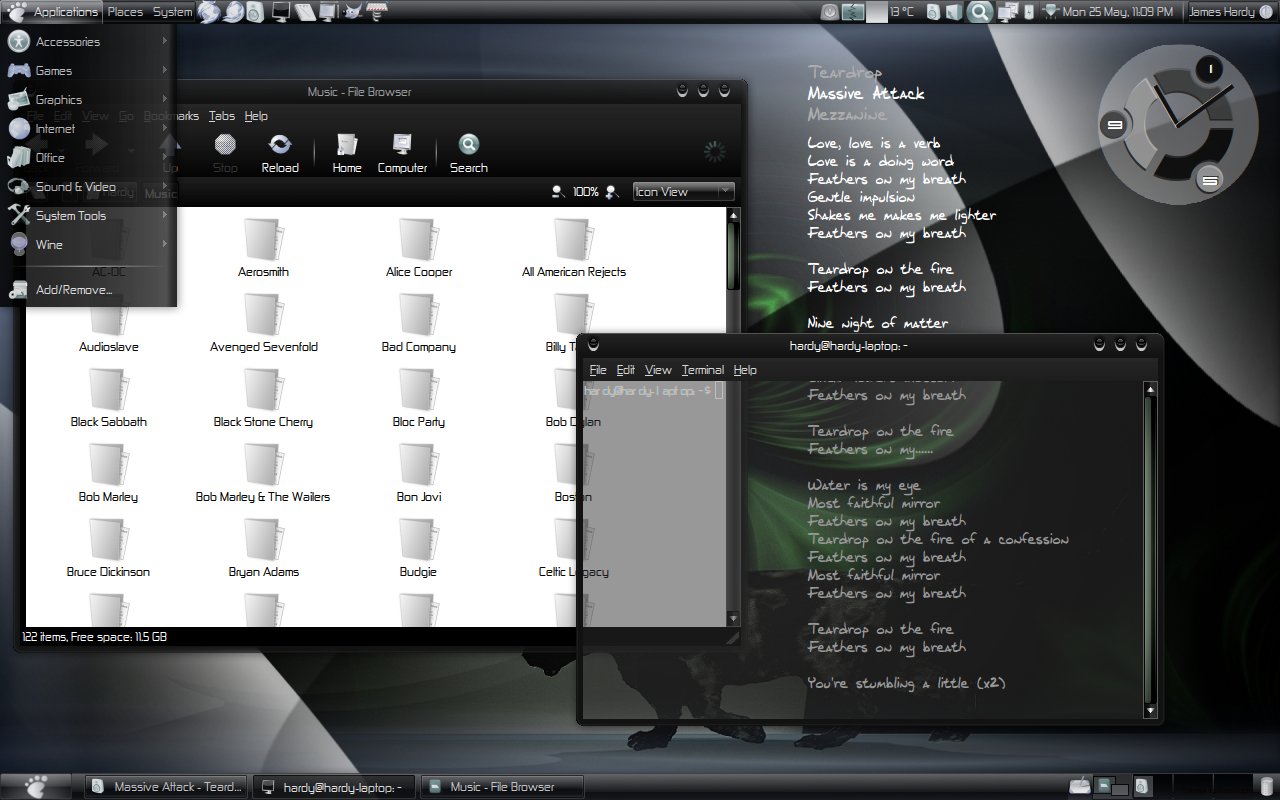Click the Computer button in File Browser
Viewport: 1280px width, 800px height.
click(x=402, y=154)
